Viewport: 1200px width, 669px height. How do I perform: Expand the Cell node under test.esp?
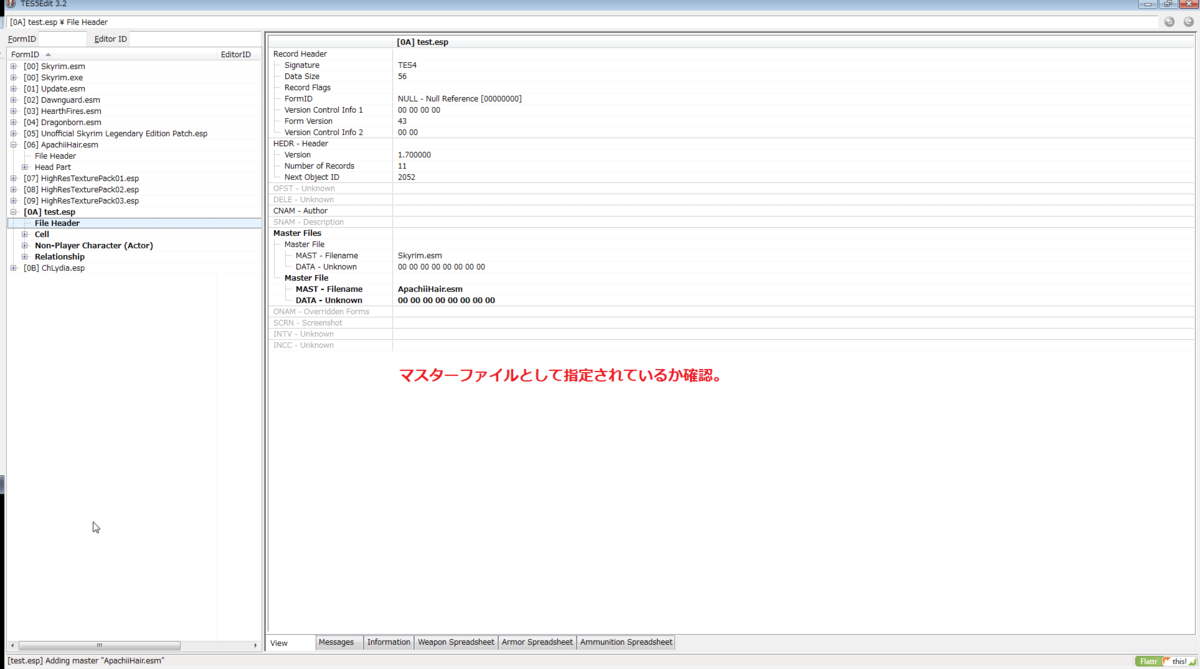click(24, 234)
